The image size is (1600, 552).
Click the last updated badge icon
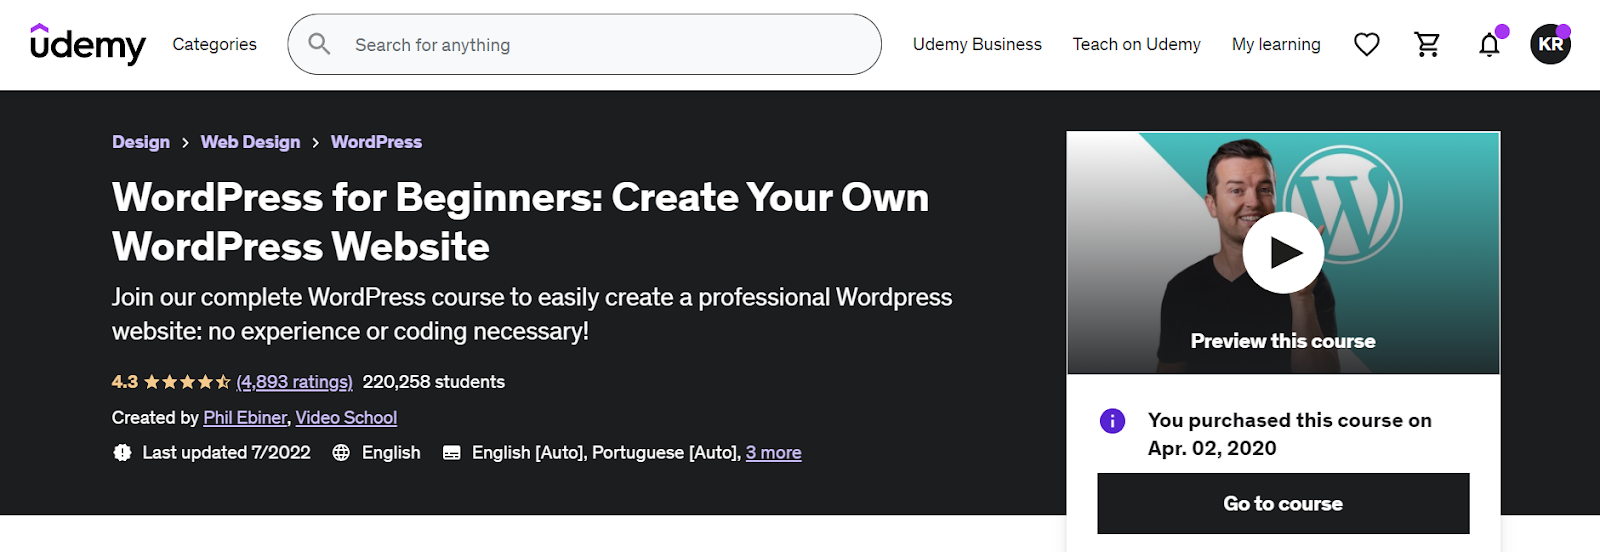pos(122,453)
